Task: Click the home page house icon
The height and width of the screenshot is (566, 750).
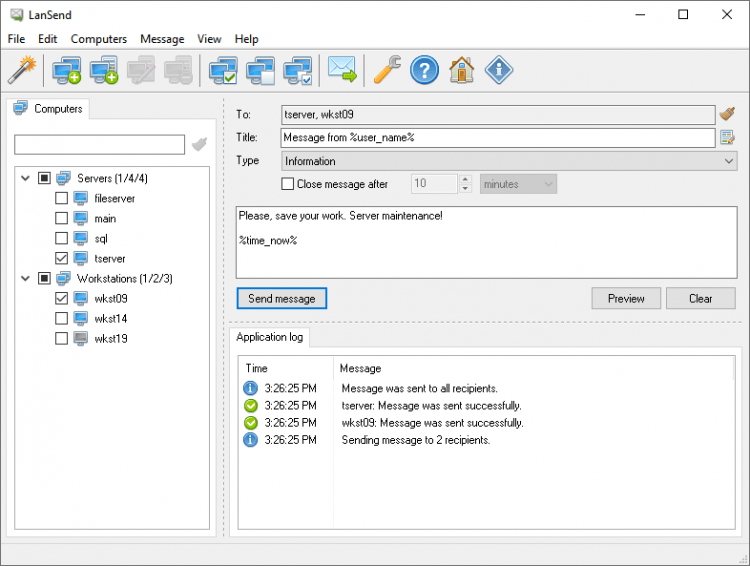Action: [x=462, y=70]
